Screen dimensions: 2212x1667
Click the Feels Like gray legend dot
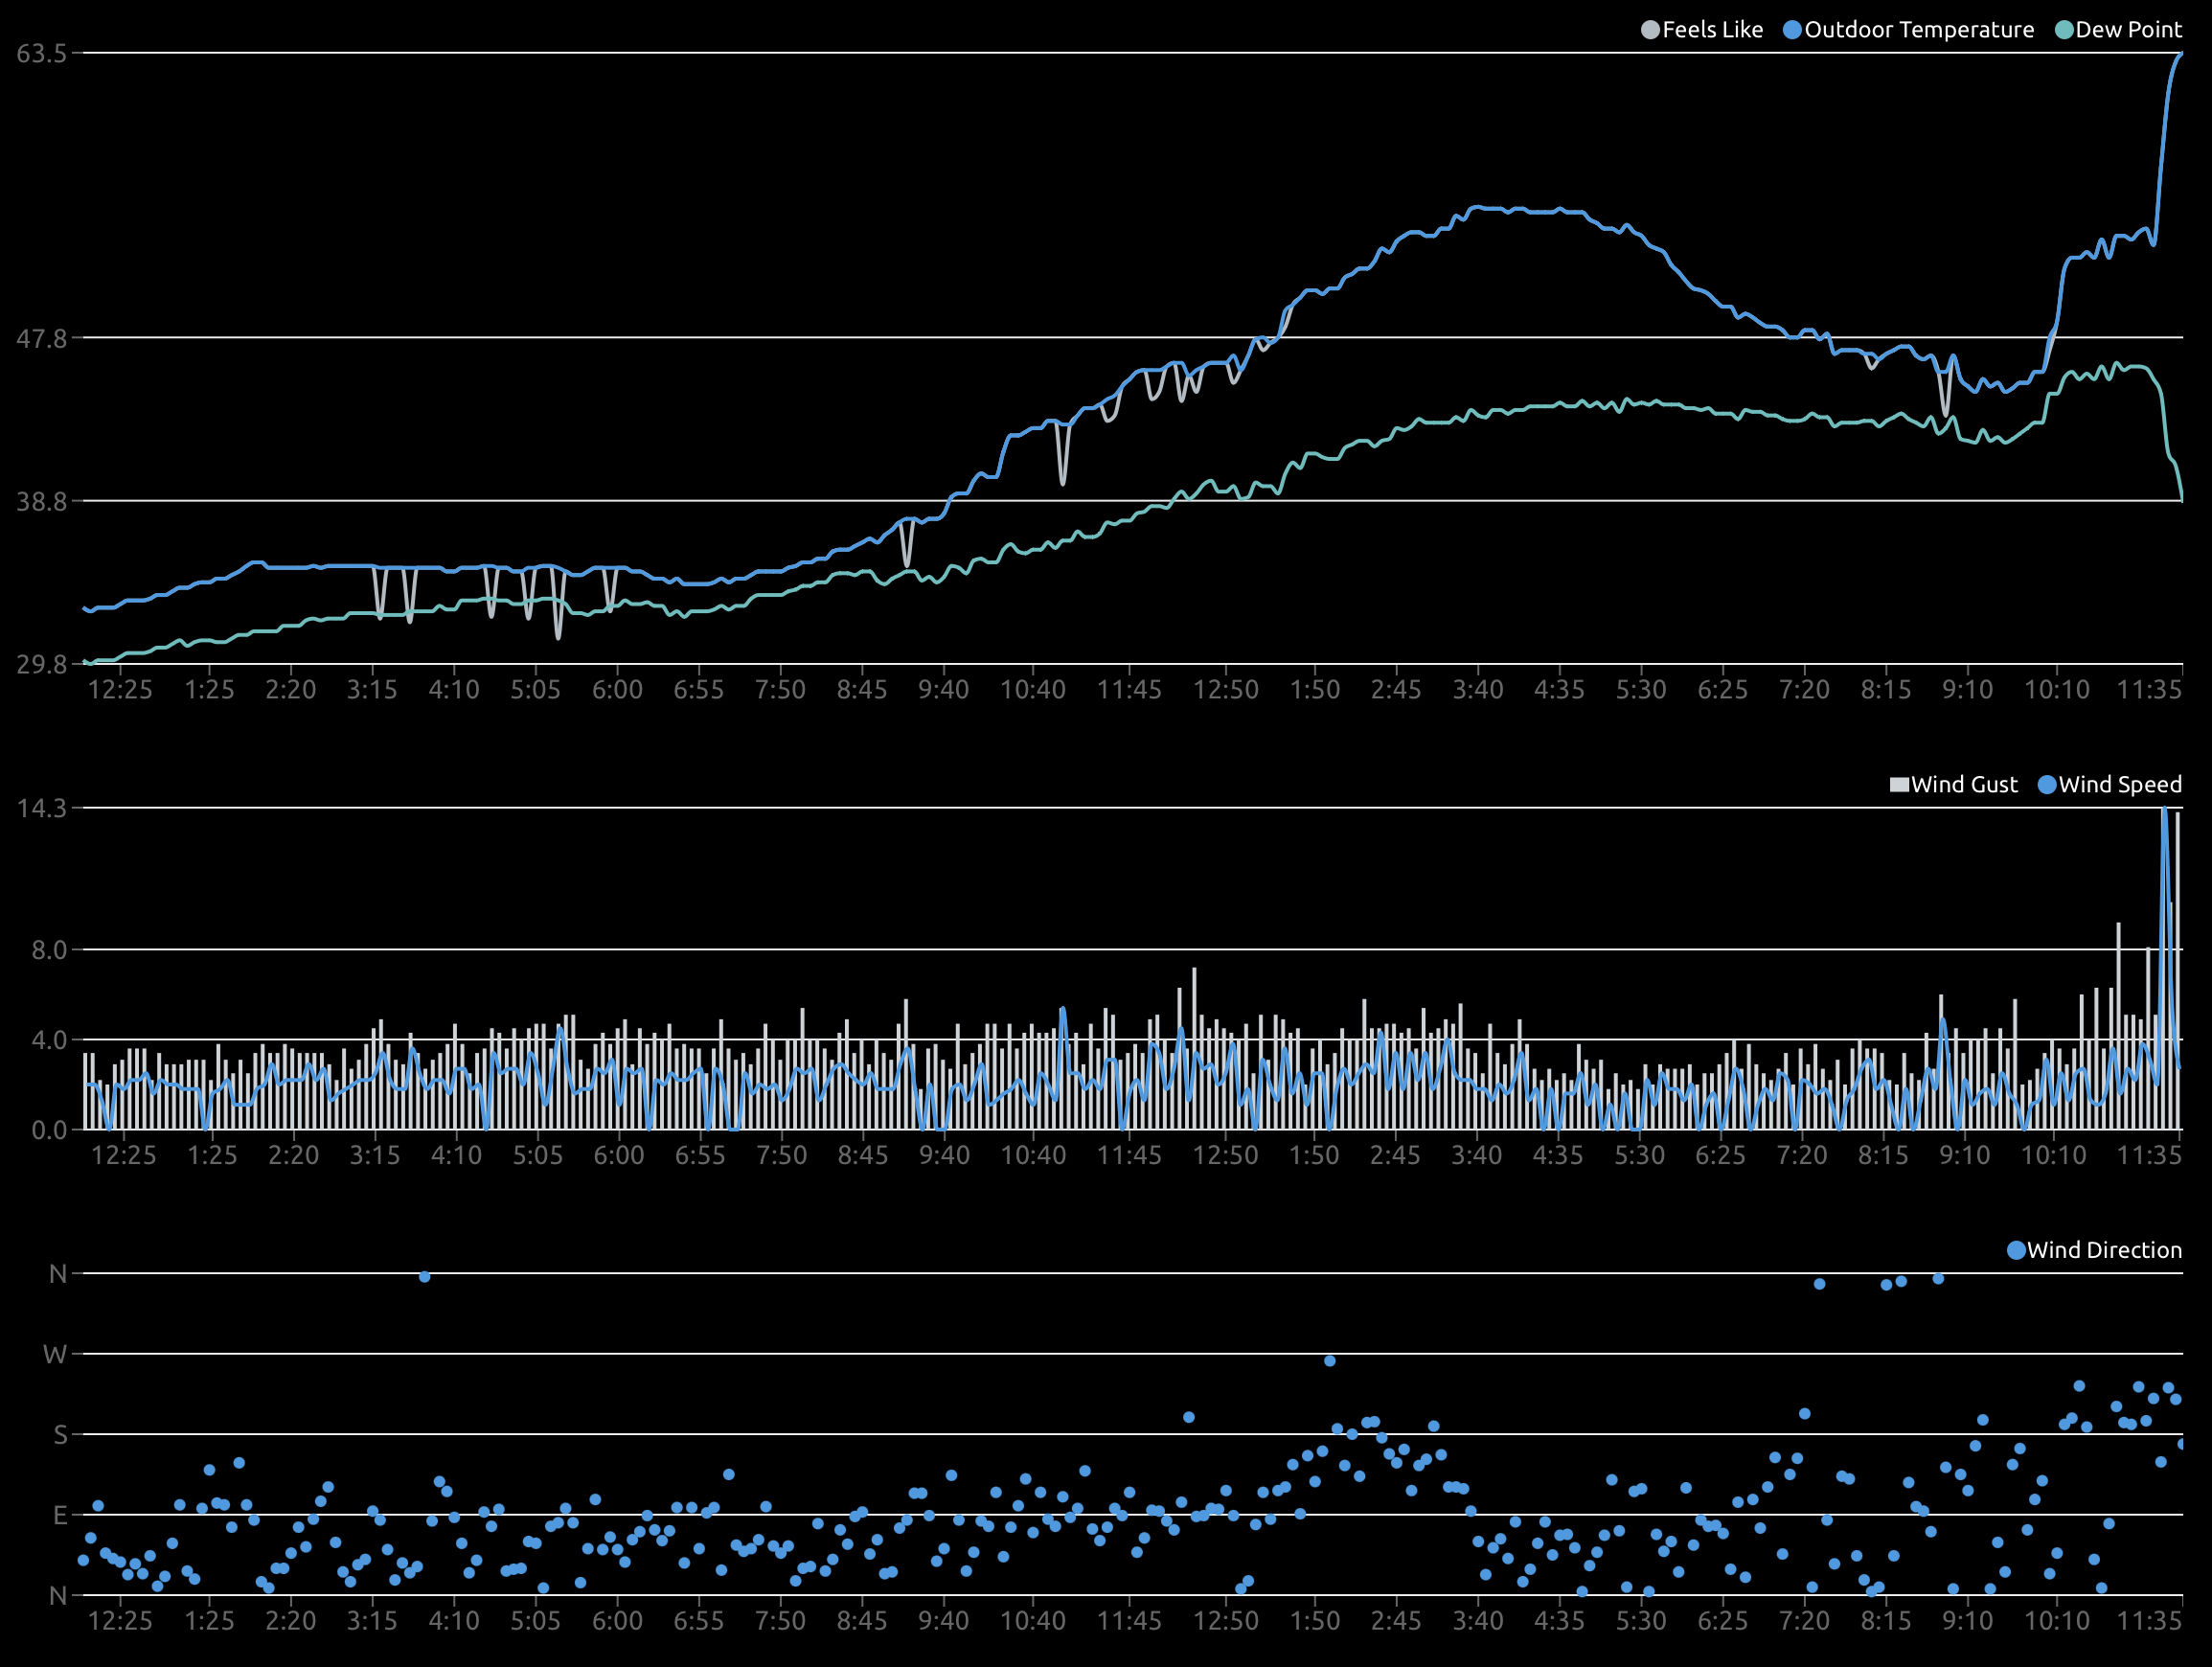[1650, 30]
